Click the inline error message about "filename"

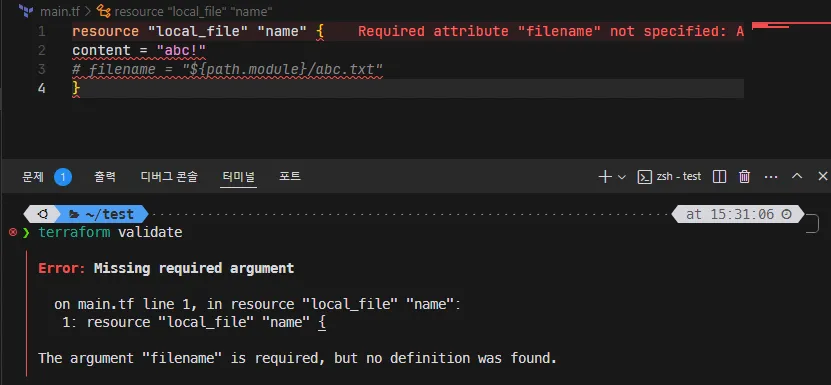tap(551, 32)
